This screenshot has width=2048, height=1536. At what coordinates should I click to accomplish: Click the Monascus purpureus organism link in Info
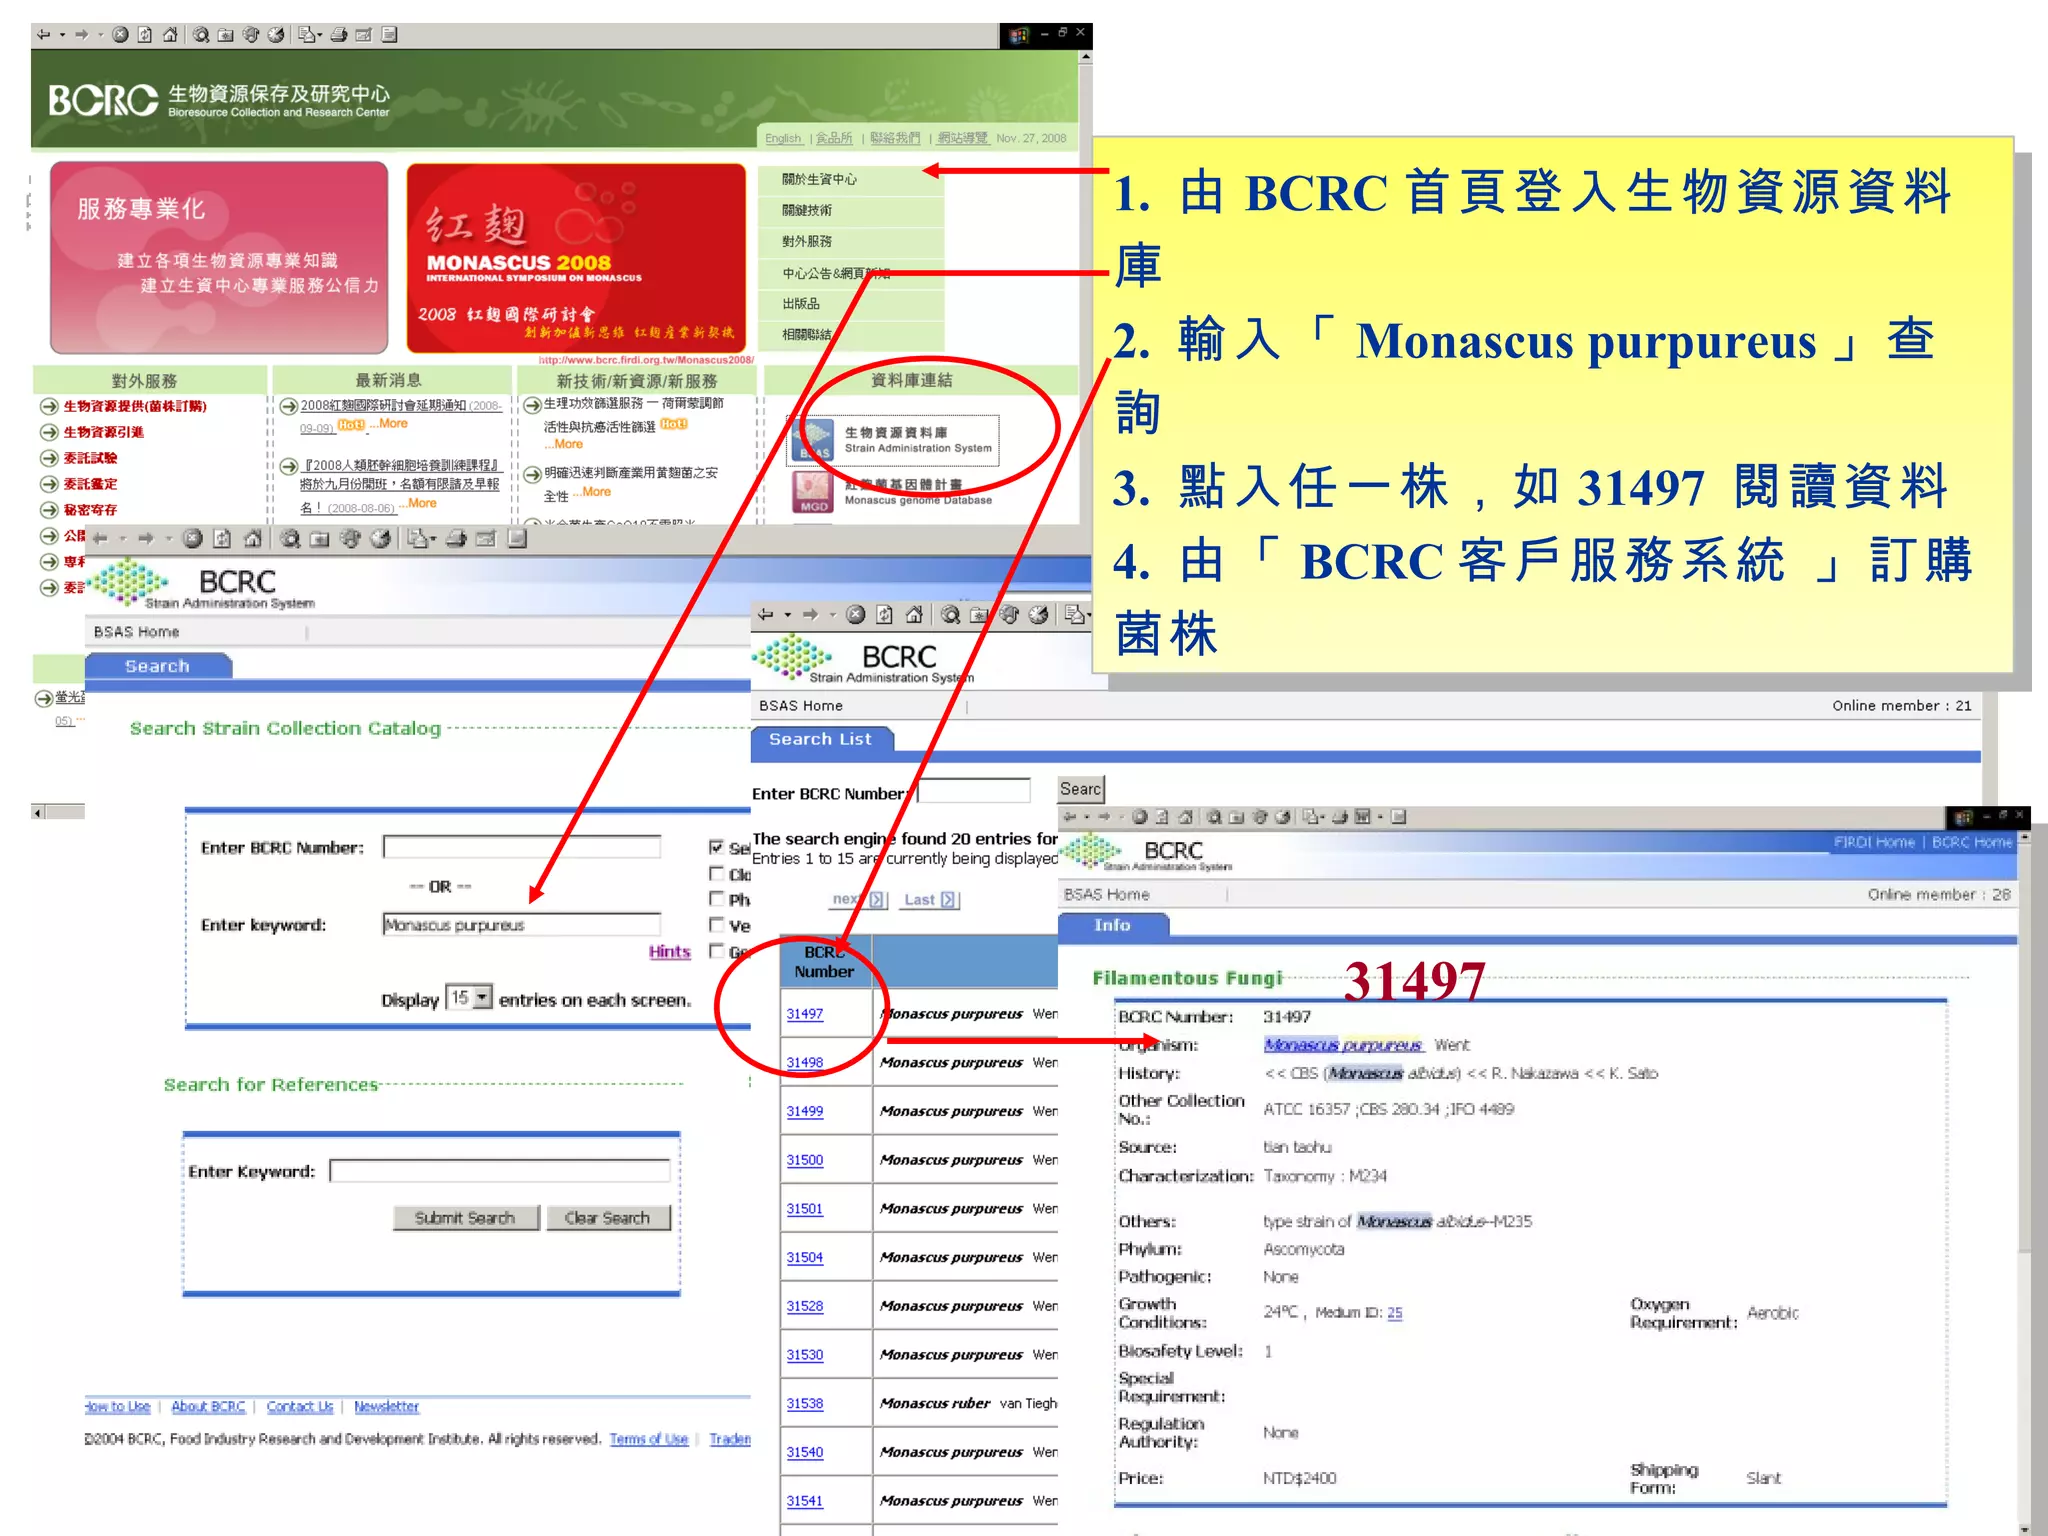[x=1343, y=1045]
